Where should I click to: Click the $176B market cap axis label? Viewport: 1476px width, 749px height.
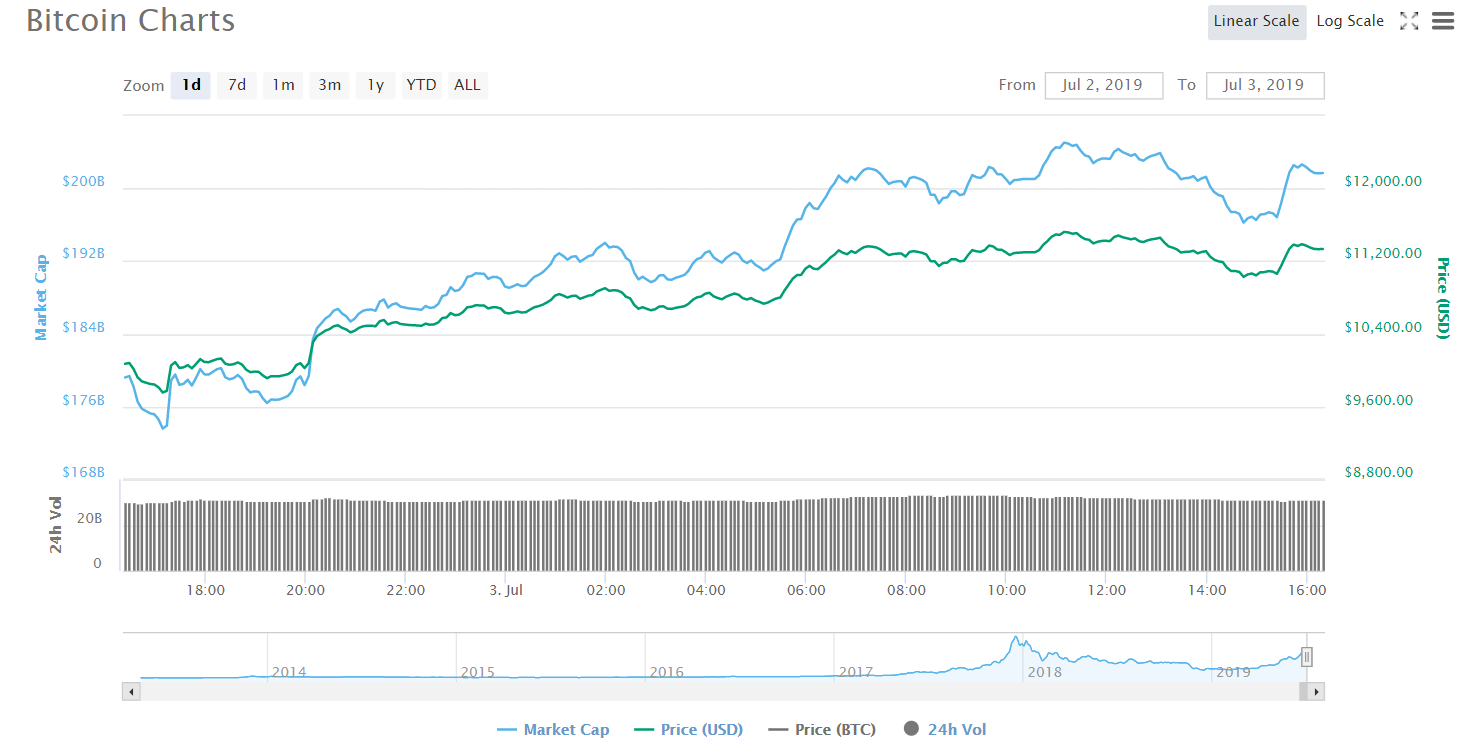83,400
